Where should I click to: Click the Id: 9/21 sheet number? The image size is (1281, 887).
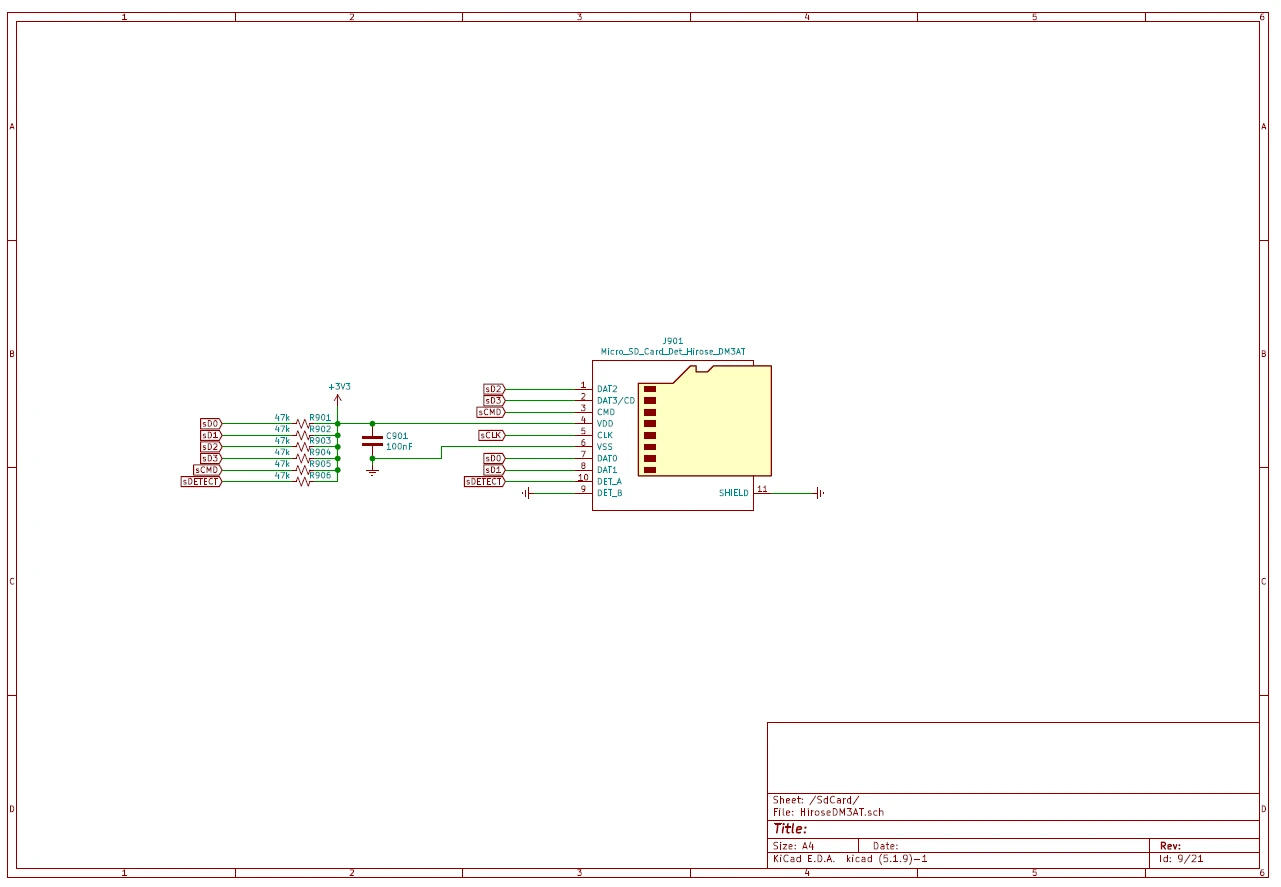point(1180,858)
